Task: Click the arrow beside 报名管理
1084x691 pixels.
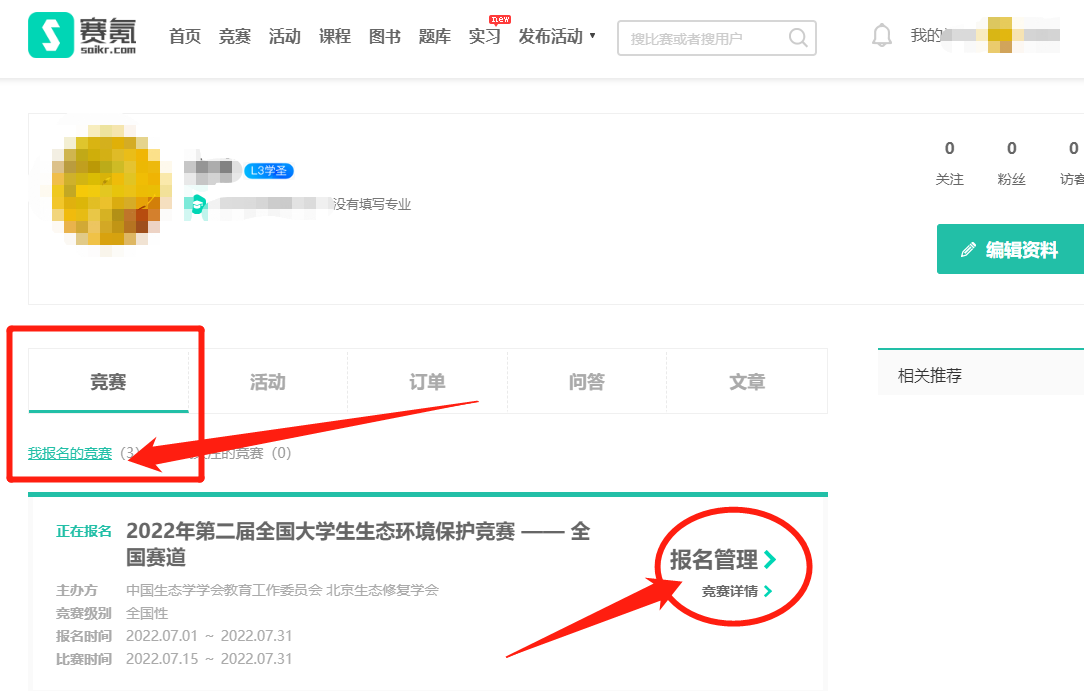Action: 769,560
